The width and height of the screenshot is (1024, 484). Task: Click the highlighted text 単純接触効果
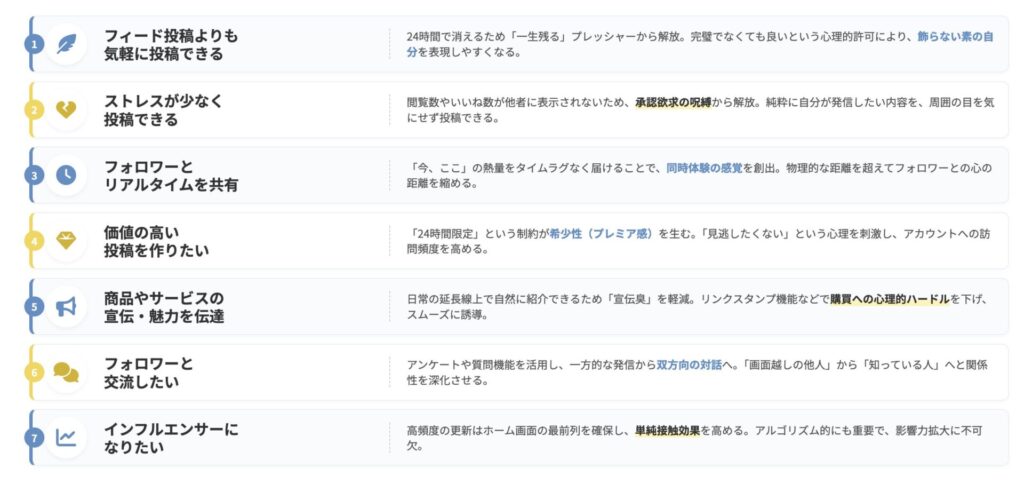(667, 430)
